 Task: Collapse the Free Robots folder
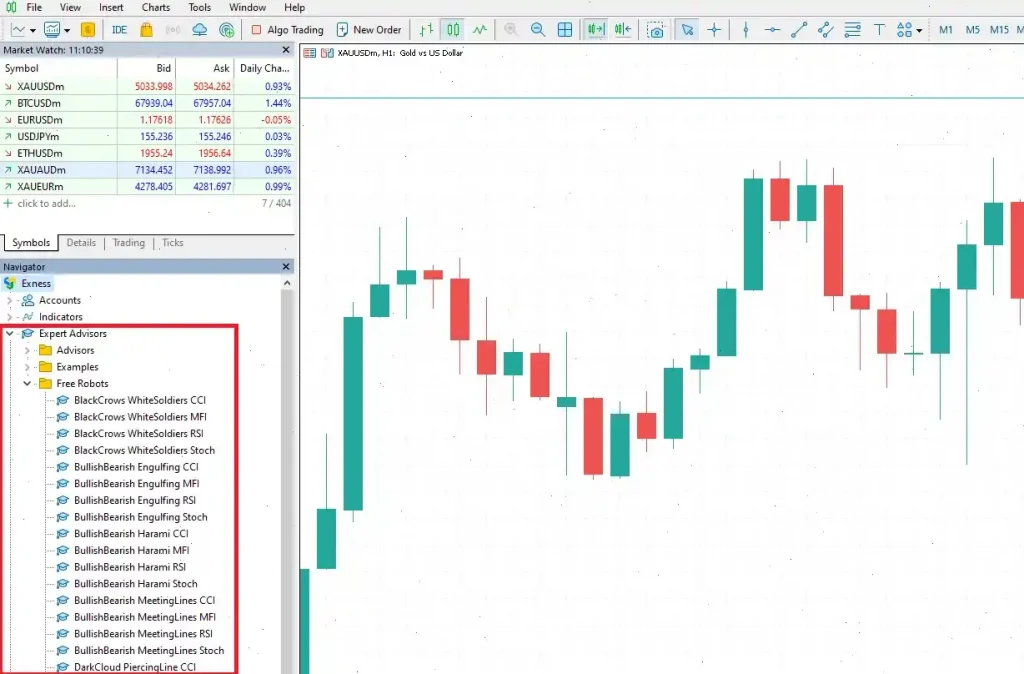coord(28,383)
